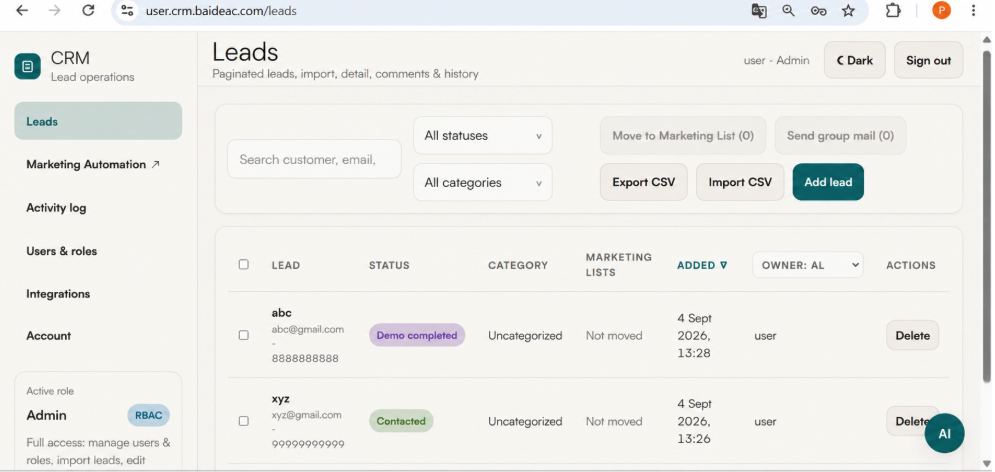
Task: Click phone number 99999999999
Action: (x=308, y=444)
